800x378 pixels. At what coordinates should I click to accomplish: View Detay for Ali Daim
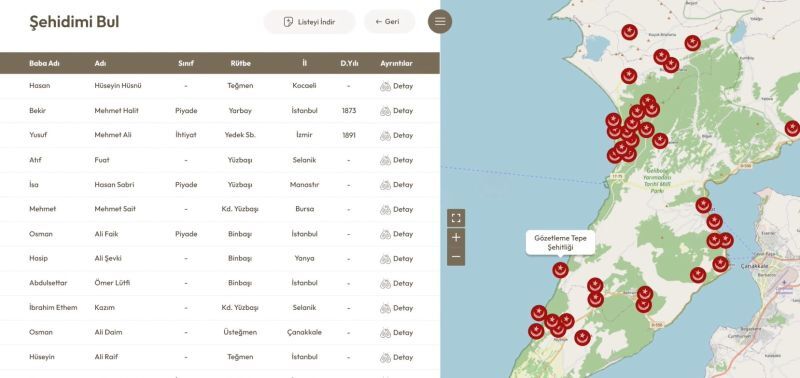point(396,333)
